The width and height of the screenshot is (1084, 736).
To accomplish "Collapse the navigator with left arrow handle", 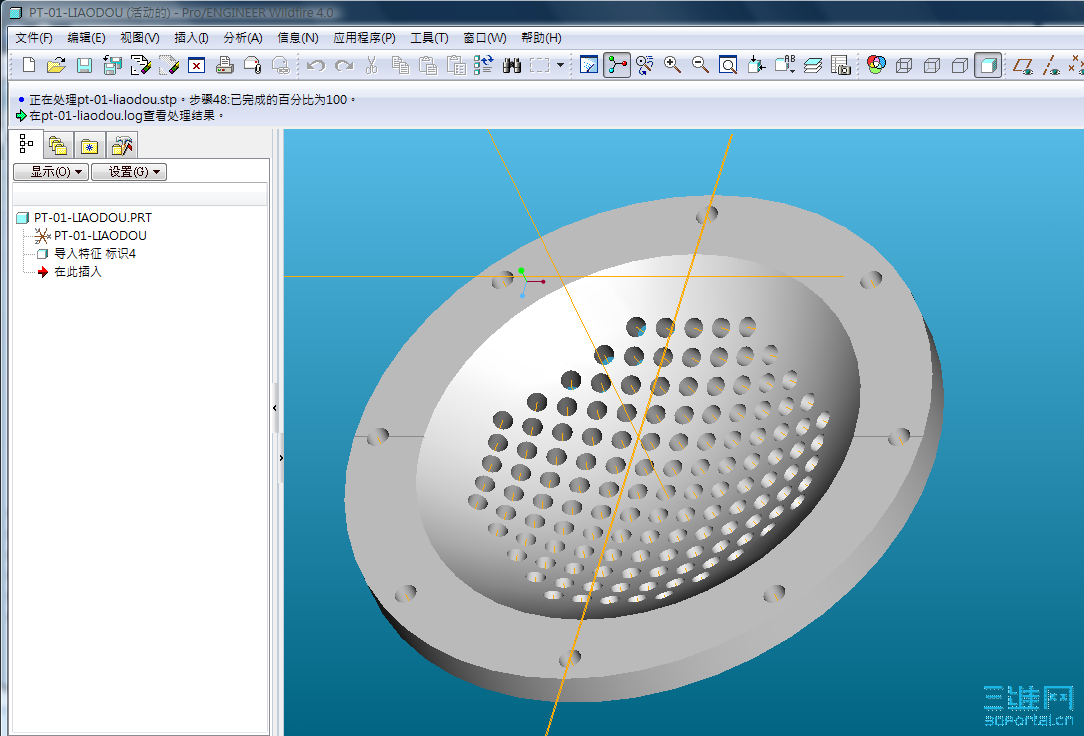I will coord(275,408).
